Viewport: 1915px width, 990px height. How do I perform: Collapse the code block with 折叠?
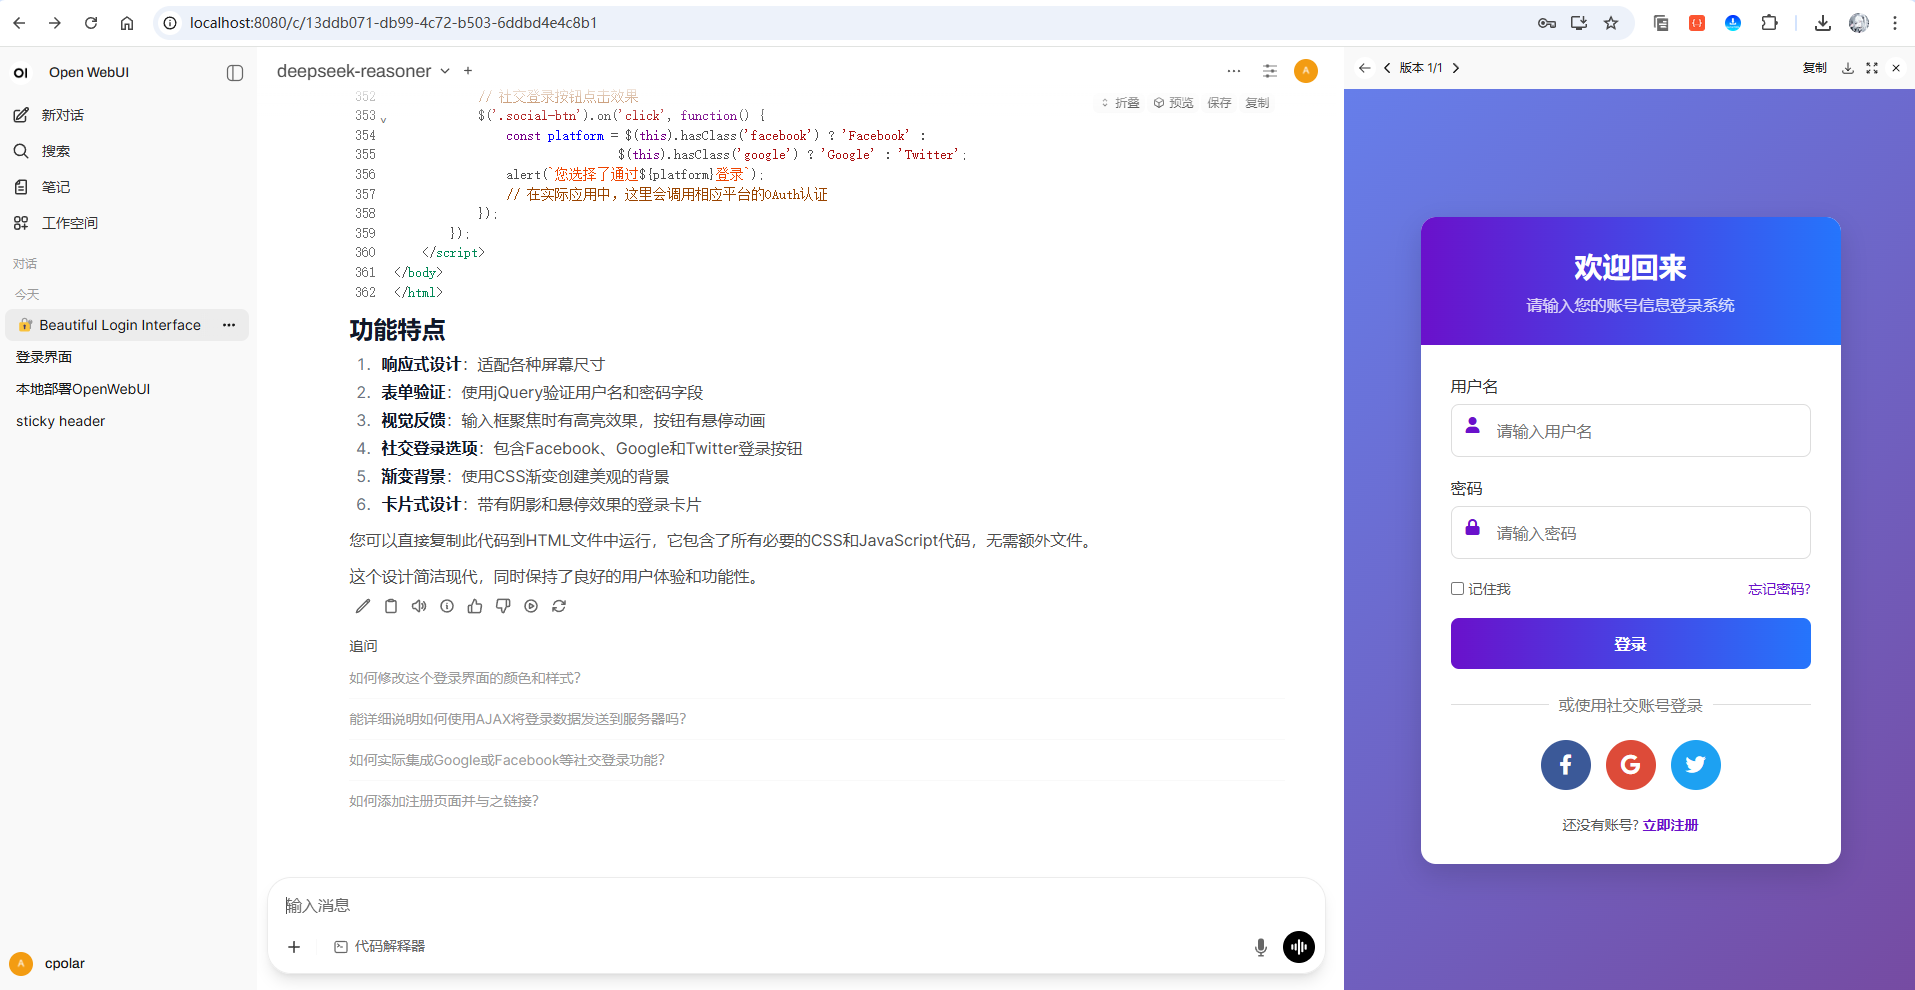(1120, 103)
